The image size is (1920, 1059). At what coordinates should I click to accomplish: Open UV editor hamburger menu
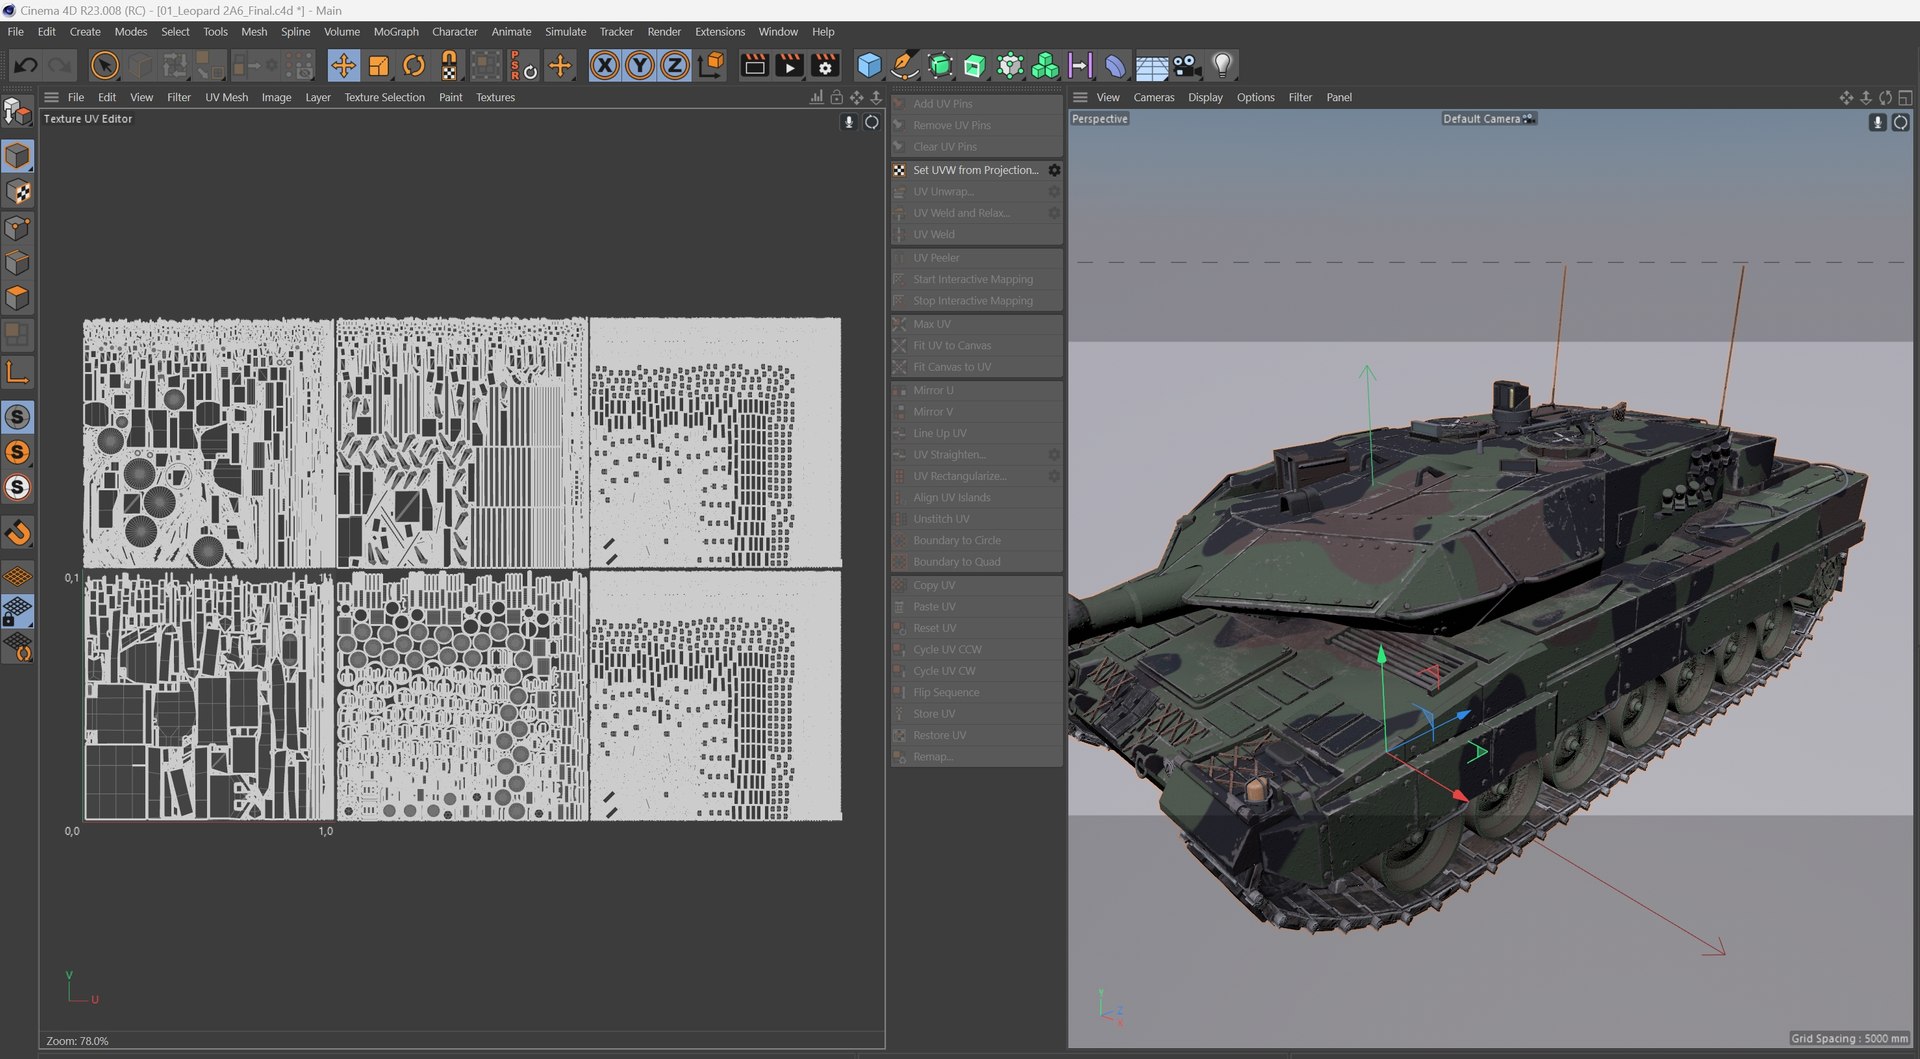click(51, 97)
